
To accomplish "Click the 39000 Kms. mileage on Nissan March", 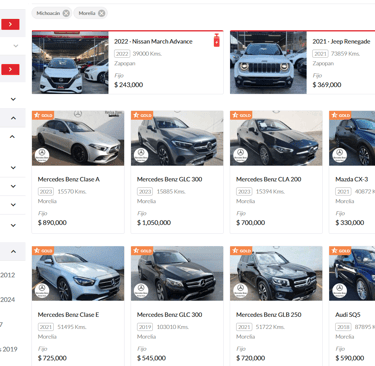I will pyautogui.click(x=147, y=54).
